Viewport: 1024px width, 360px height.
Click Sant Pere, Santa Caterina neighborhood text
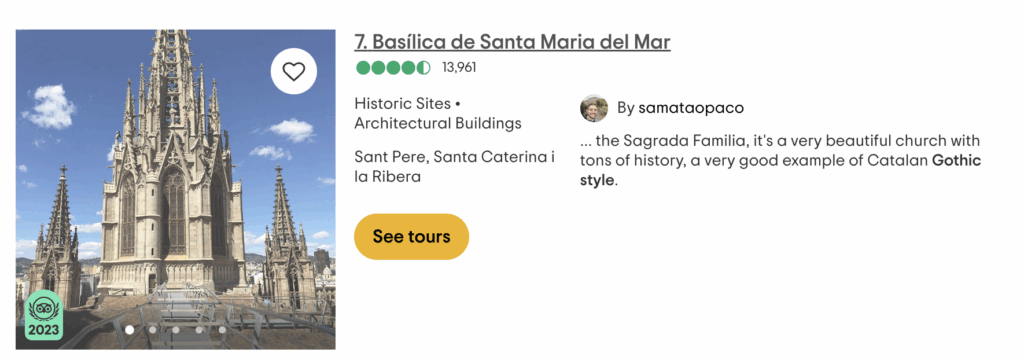point(455,167)
